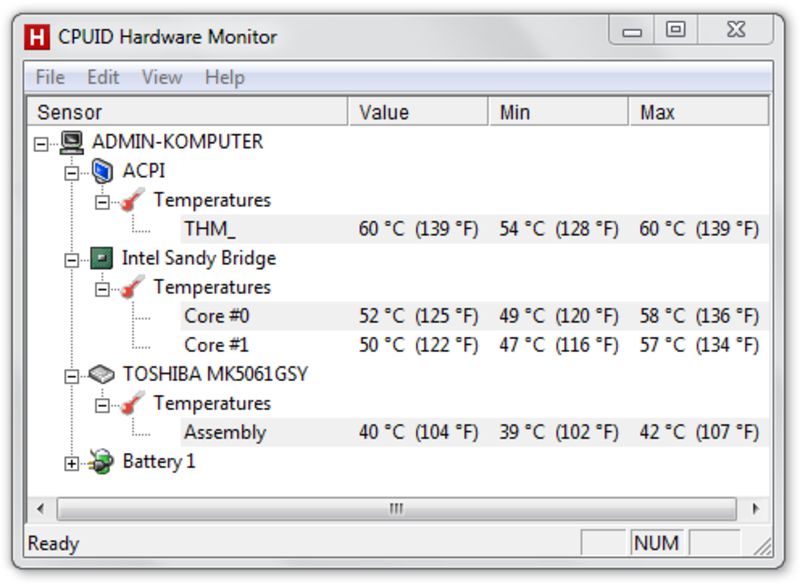Select the ADMIN-KOMPUTER tree label
Image resolution: width=800 pixels, height=584 pixels.
pyautogui.click(x=177, y=142)
